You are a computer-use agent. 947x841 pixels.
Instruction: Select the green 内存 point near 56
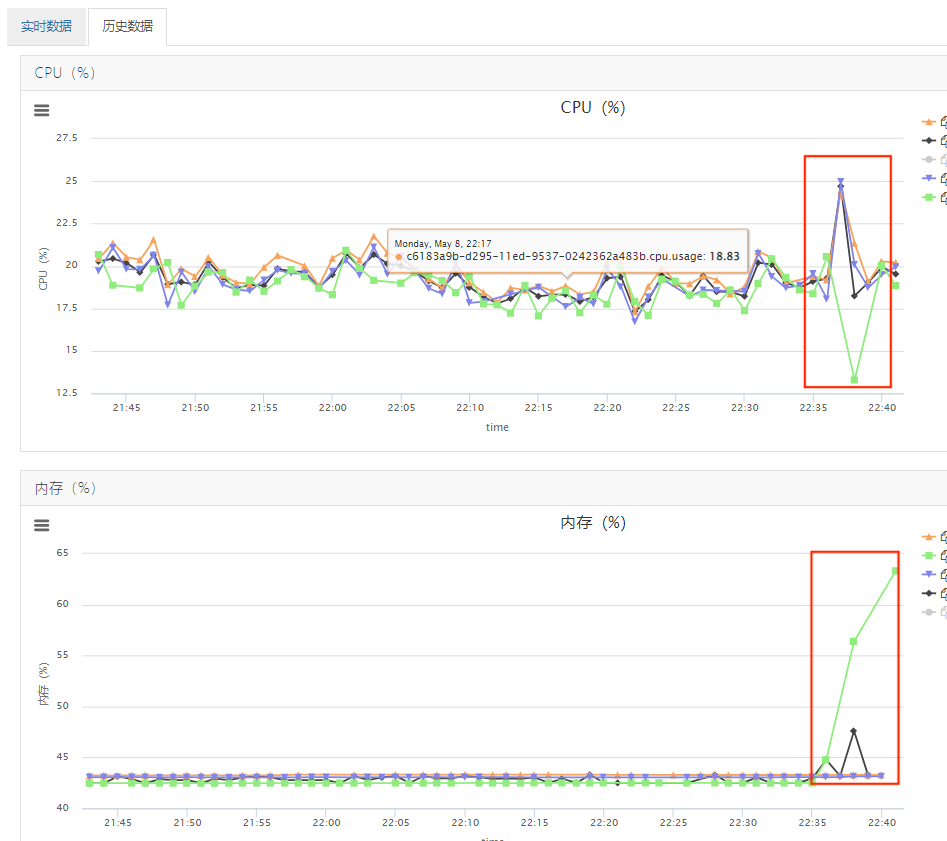pyautogui.click(x=853, y=642)
